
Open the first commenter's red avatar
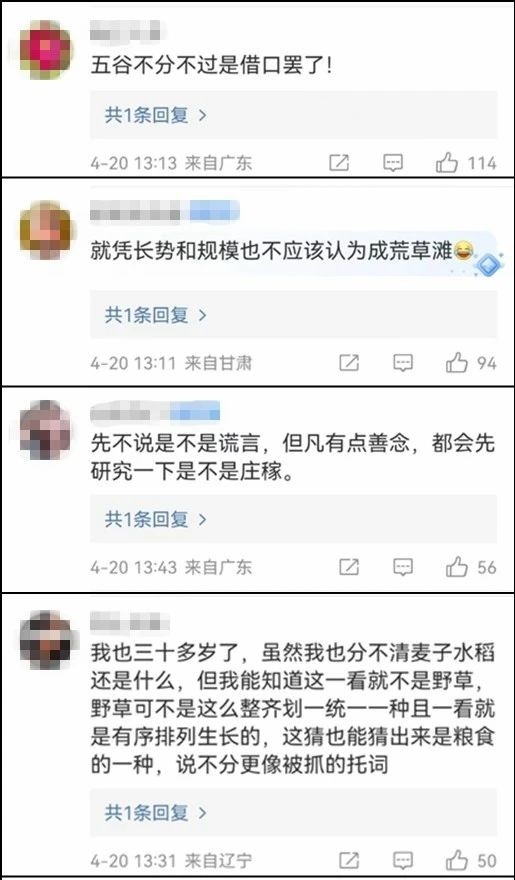point(46,49)
